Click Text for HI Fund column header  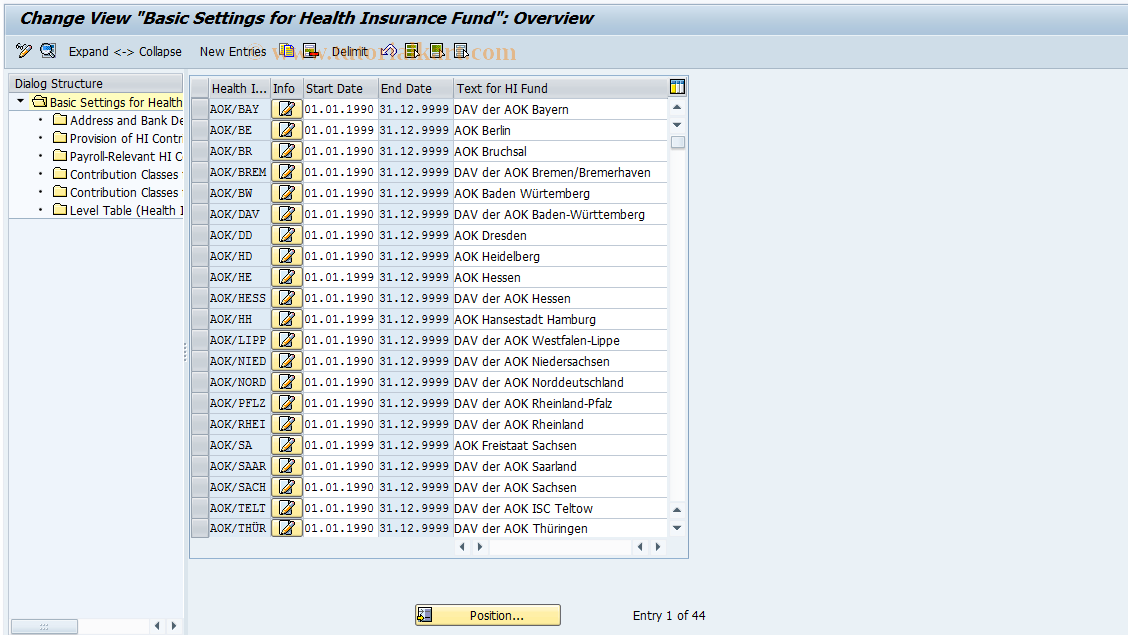560,88
